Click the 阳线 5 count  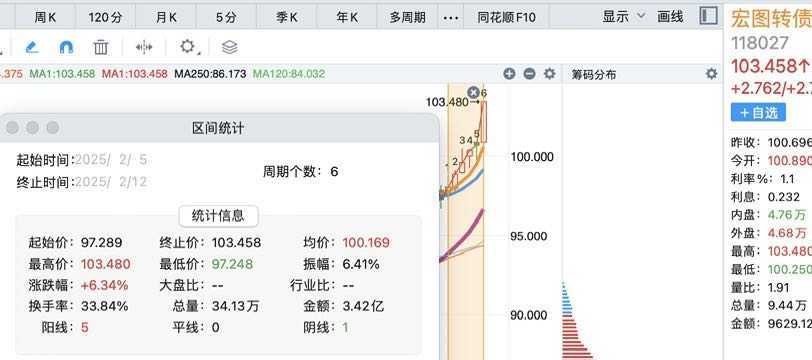coord(85,327)
